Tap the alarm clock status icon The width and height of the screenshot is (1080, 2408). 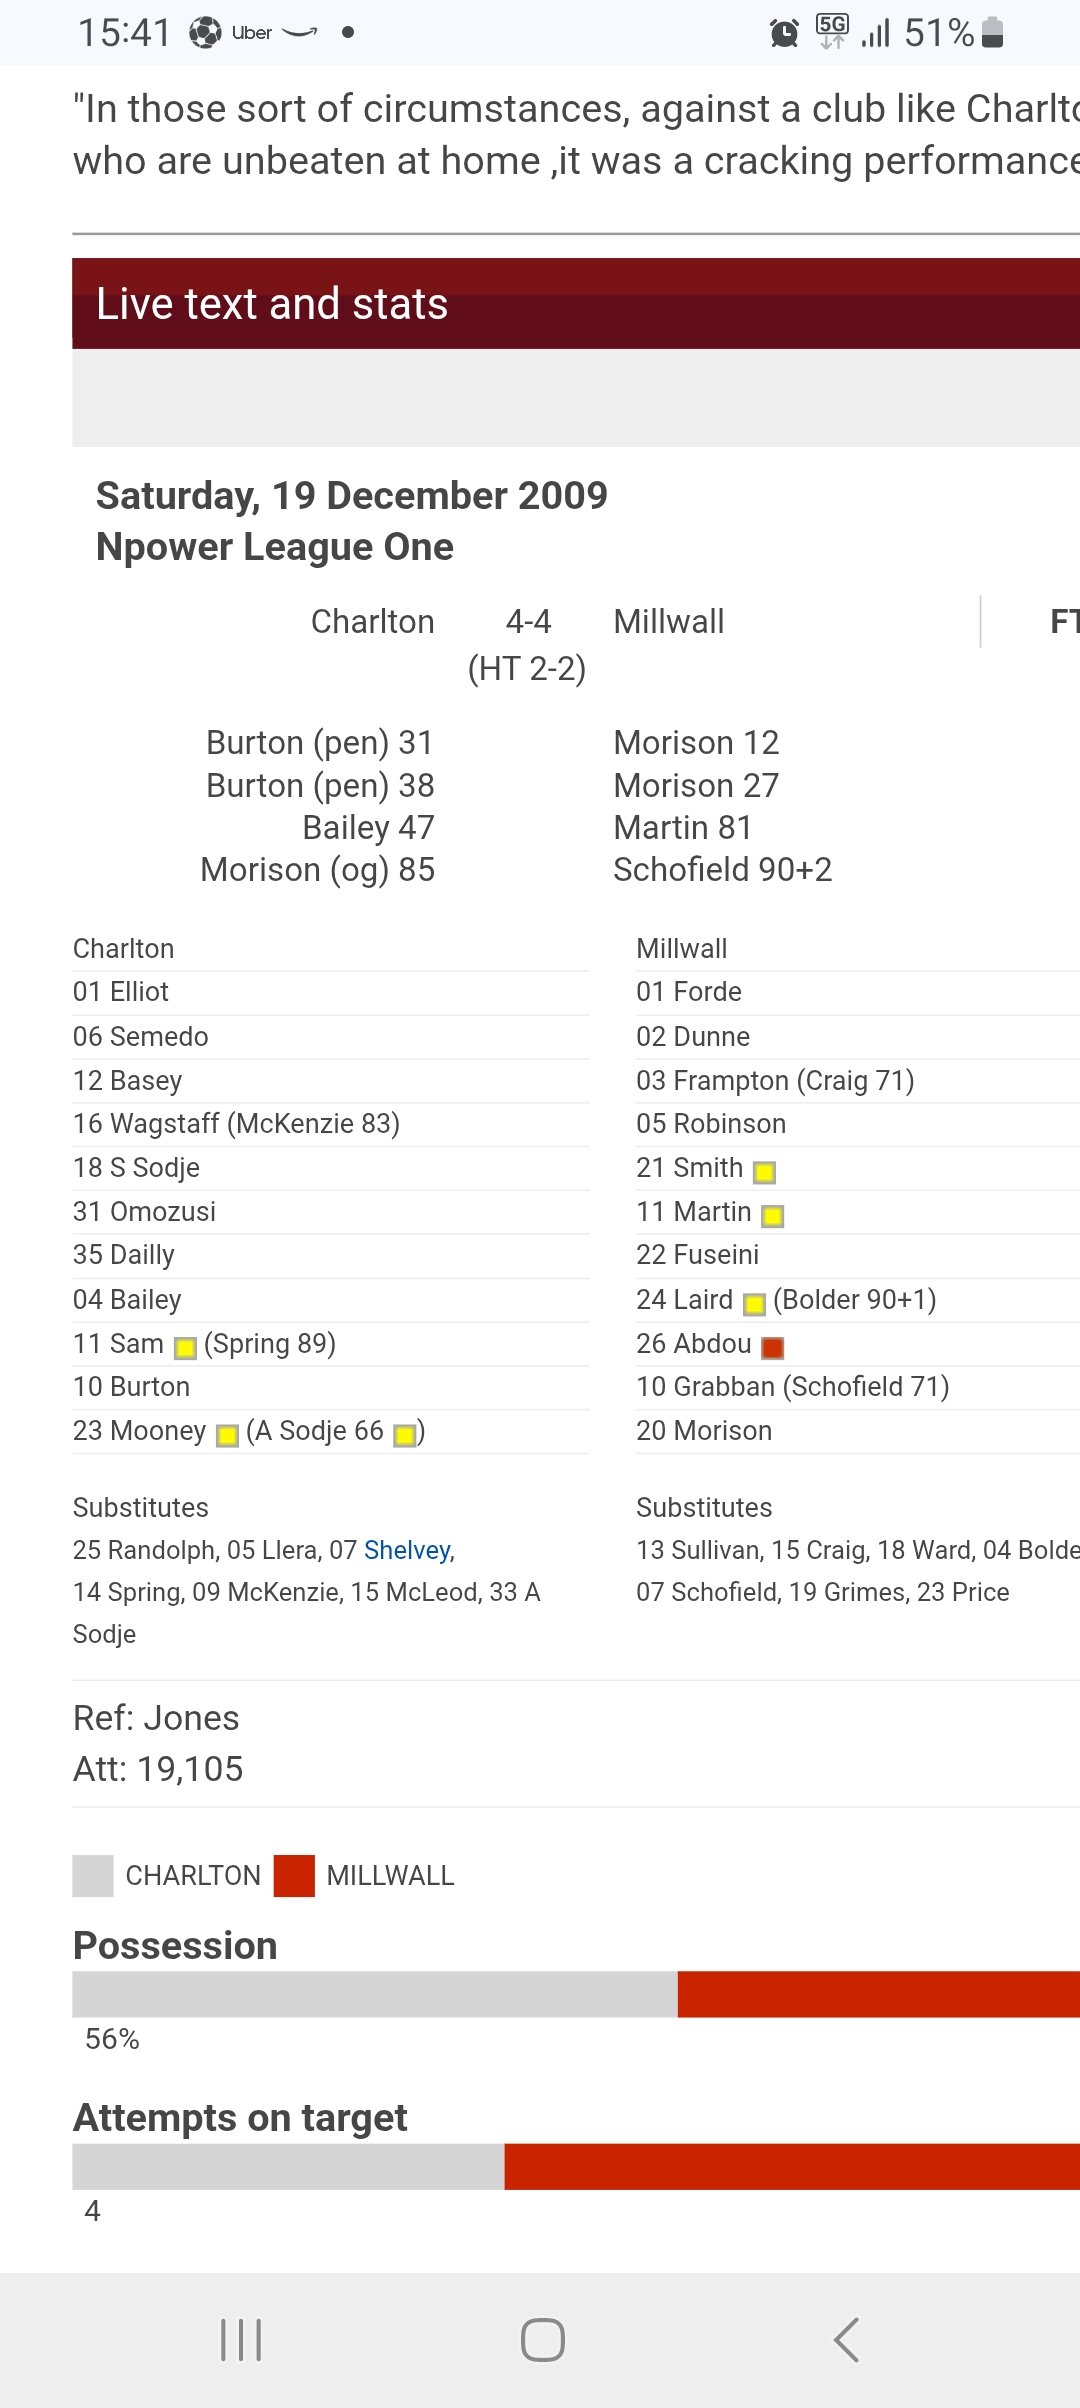click(784, 33)
